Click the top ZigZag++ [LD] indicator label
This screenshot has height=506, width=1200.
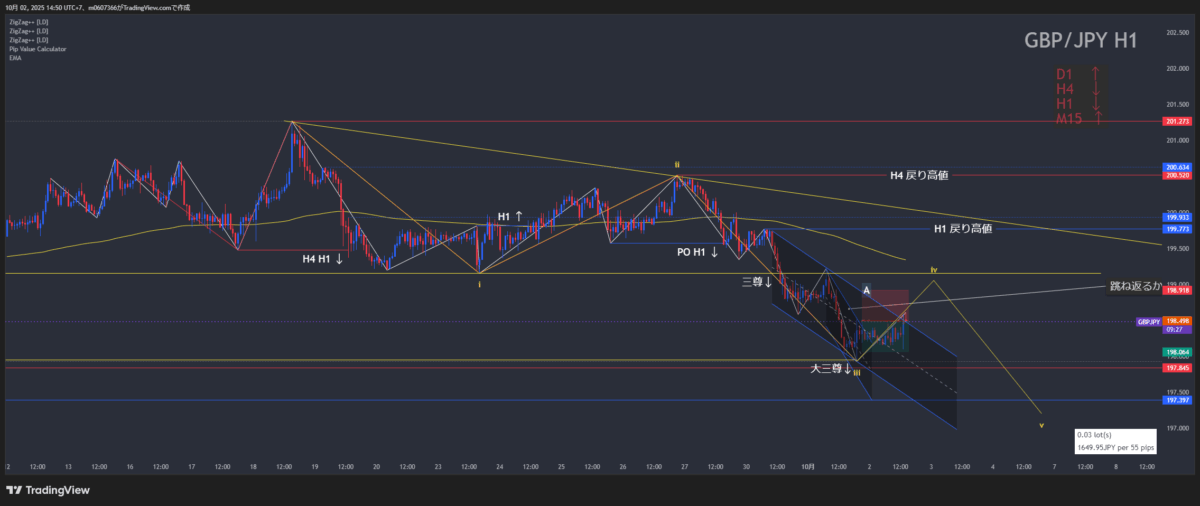[26, 23]
